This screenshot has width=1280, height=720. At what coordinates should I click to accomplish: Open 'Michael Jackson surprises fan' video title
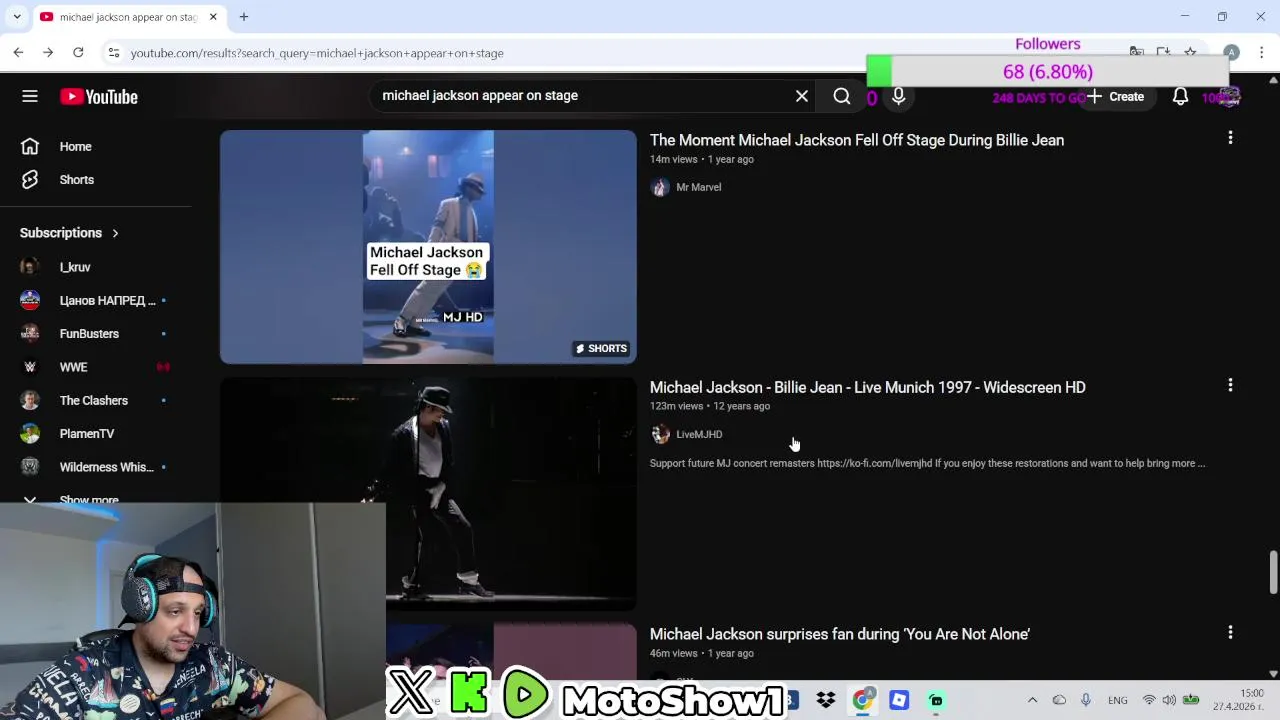click(x=840, y=634)
